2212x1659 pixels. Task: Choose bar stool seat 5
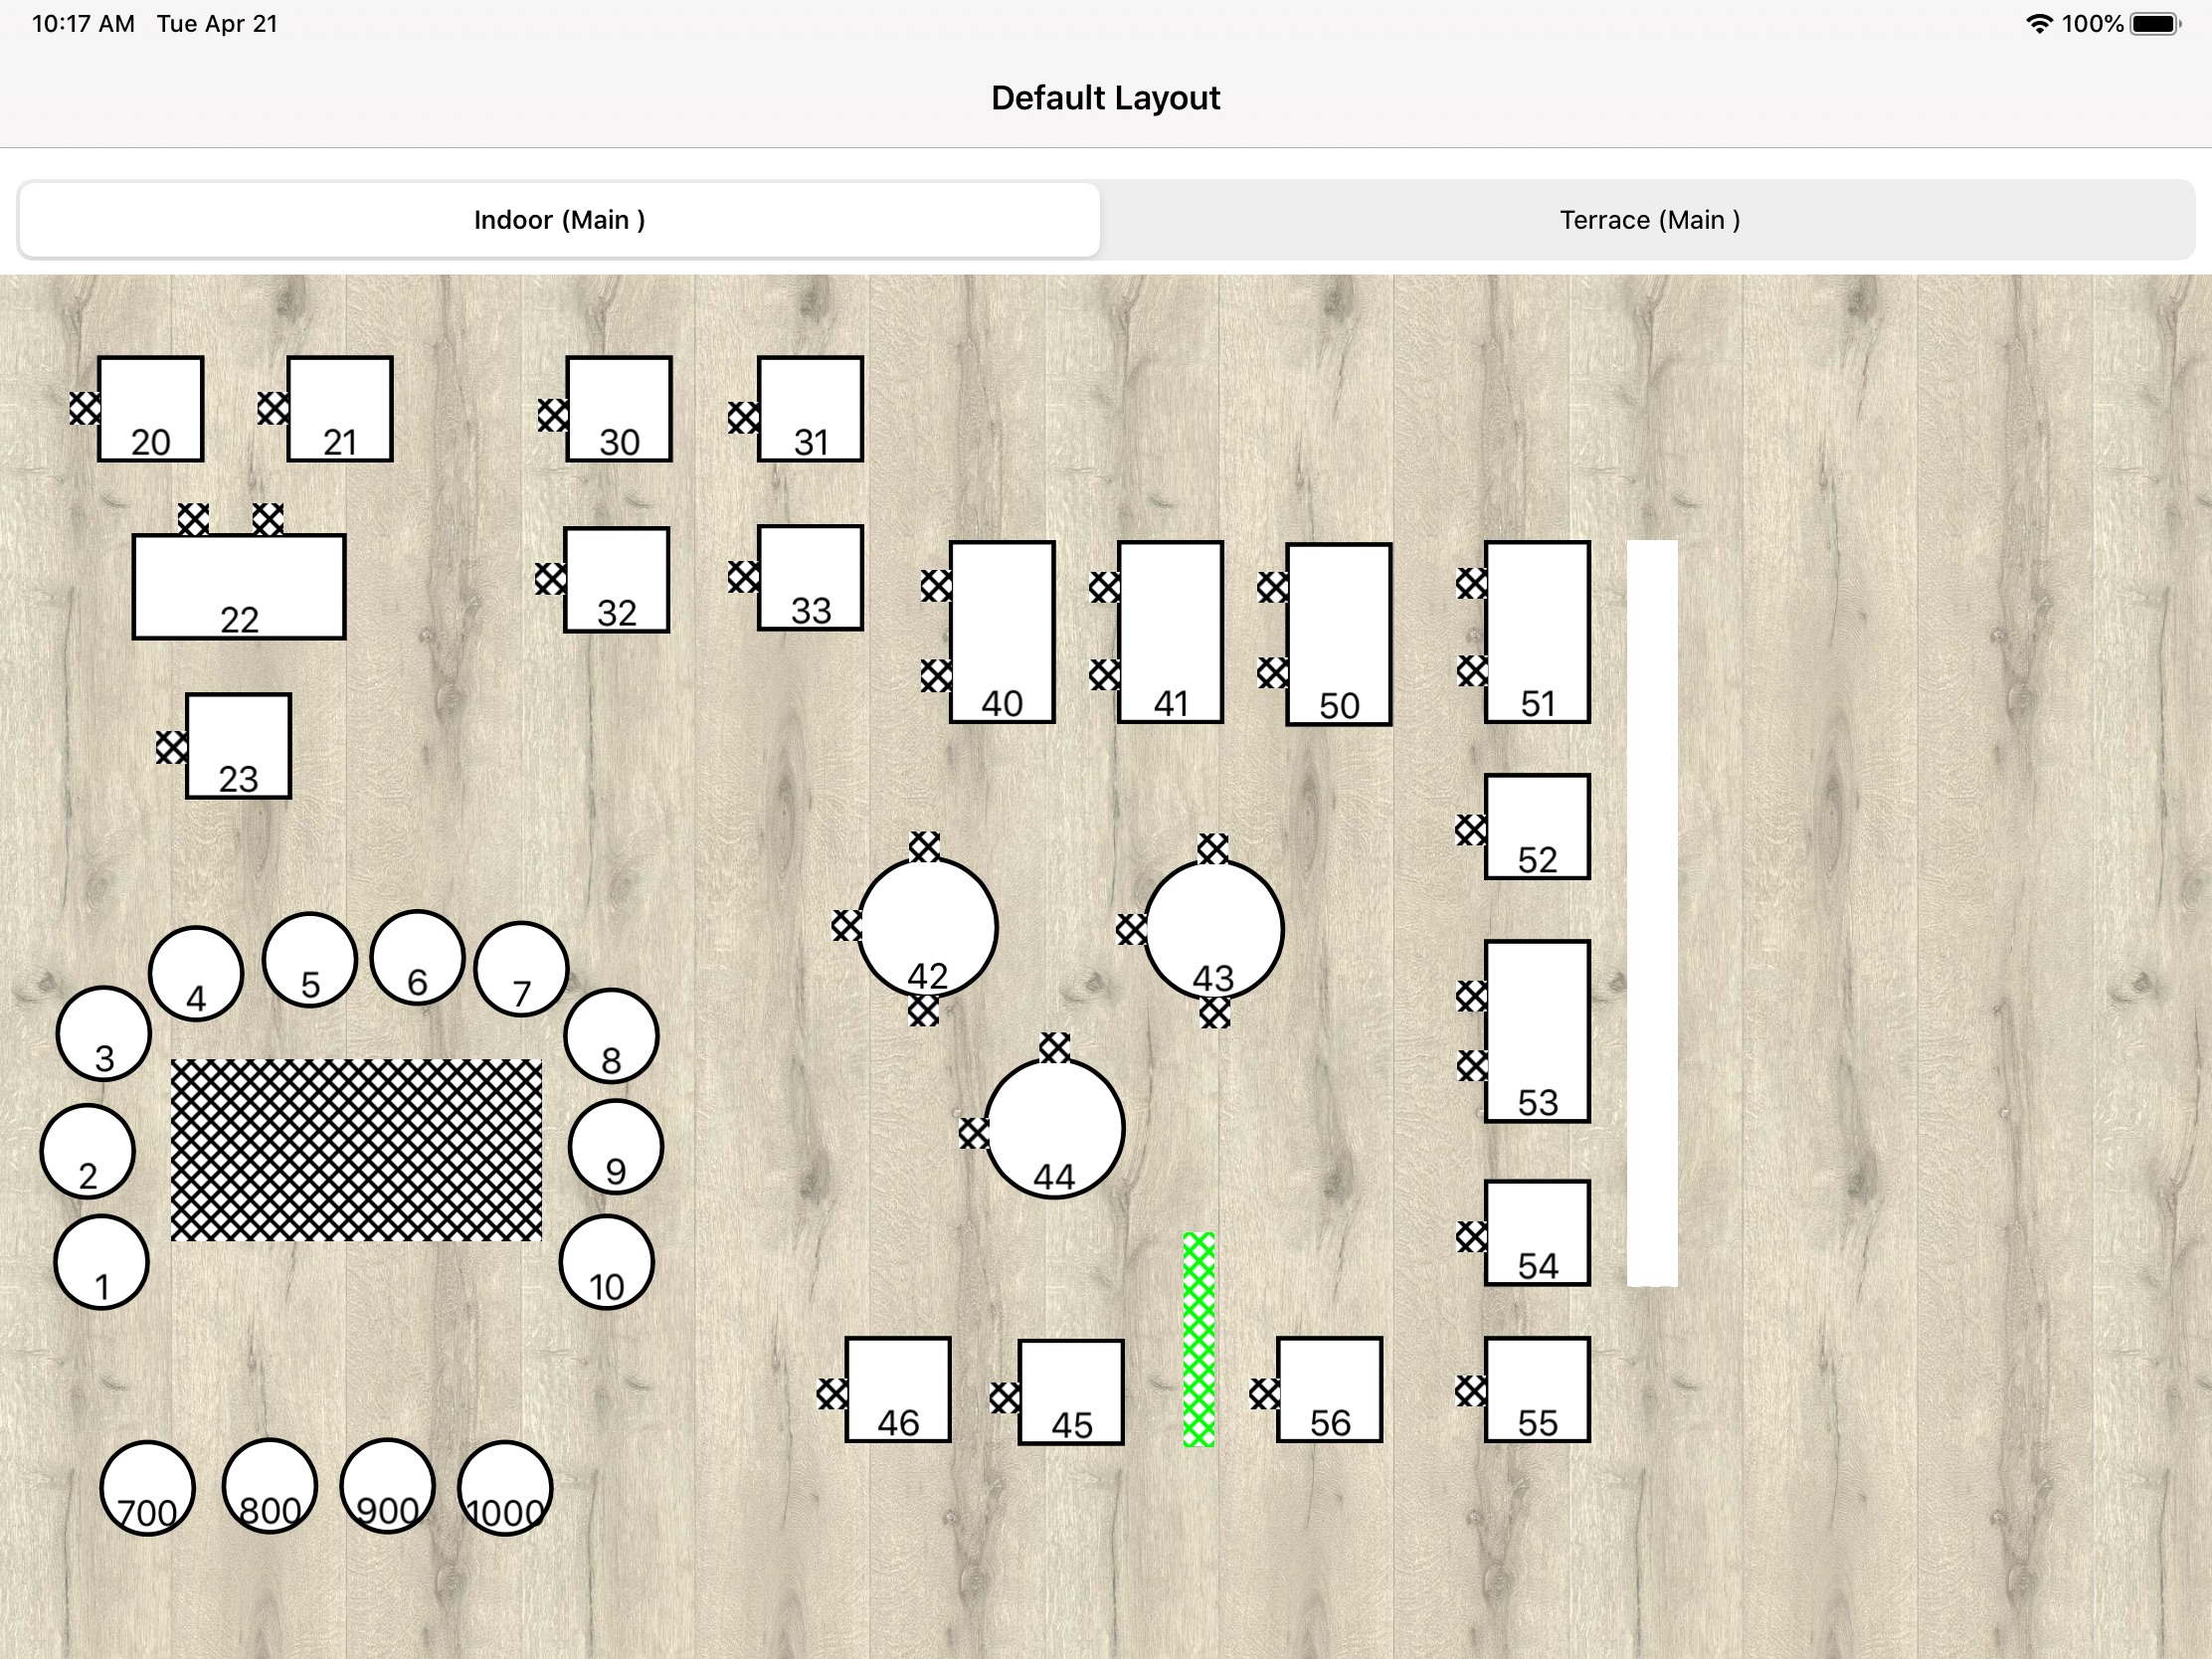(x=310, y=960)
